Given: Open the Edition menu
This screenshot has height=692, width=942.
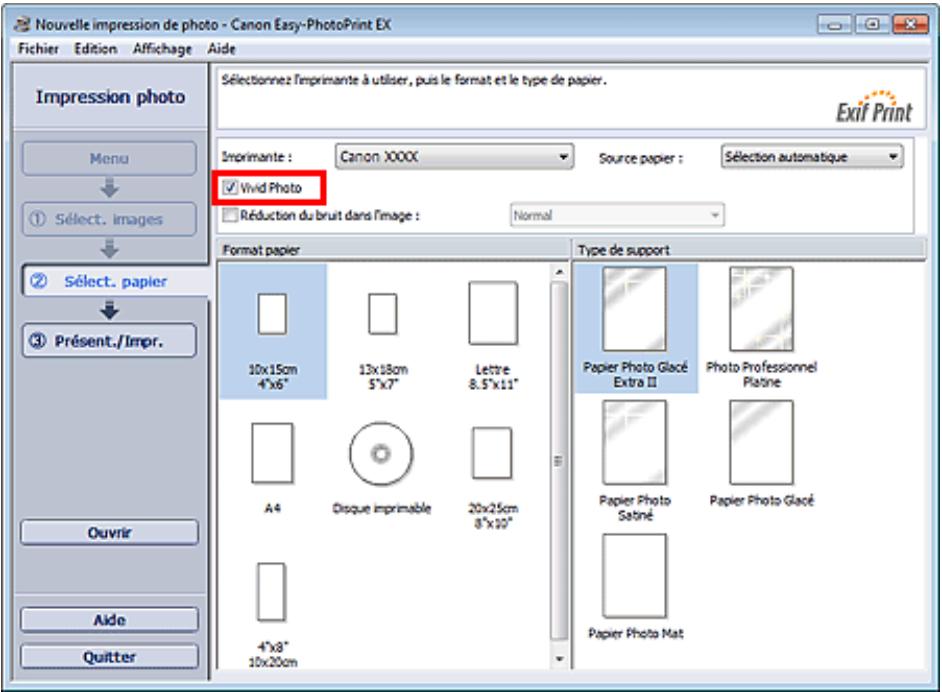Looking at the screenshot, I should [96, 49].
